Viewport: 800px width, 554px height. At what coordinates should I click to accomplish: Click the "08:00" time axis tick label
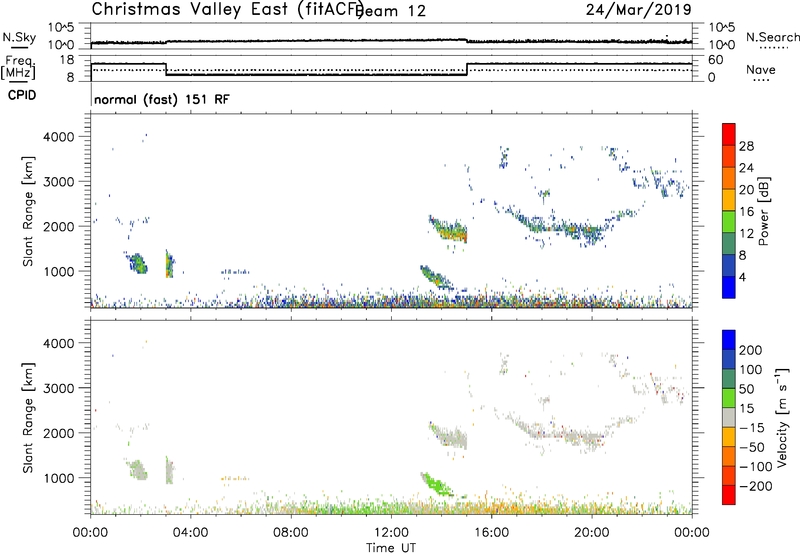tap(291, 533)
